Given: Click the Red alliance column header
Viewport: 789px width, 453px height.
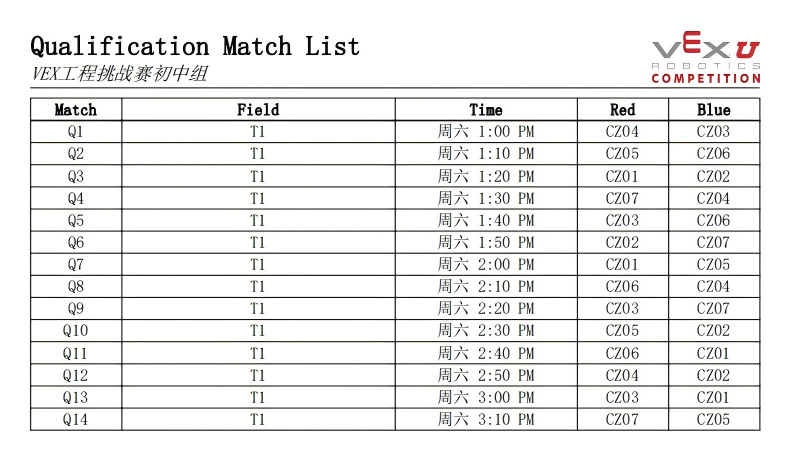Looking at the screenshot, I should click(x=622, y=110).
